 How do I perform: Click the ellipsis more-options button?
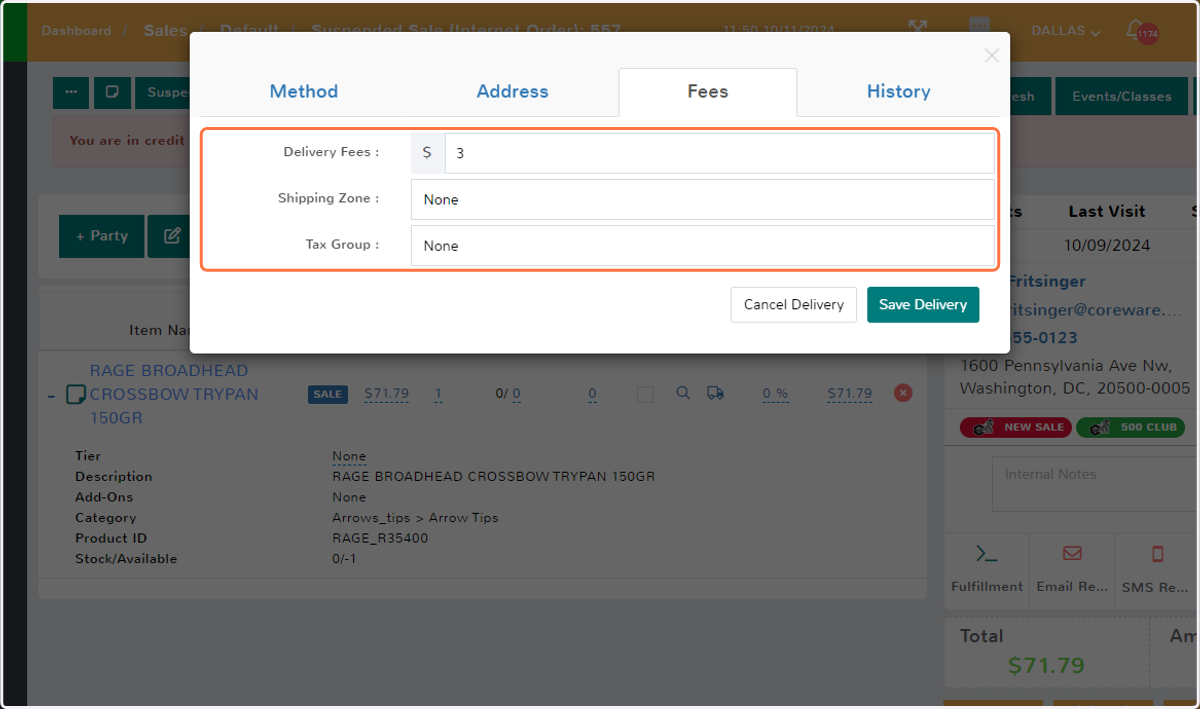pyautogui.click(x=71, y=93)
